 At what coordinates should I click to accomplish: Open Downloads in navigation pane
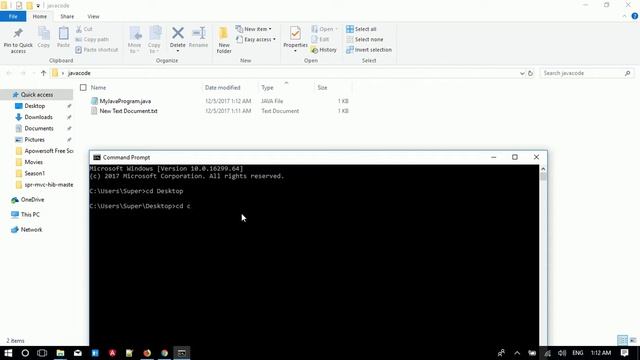point(38,117)
